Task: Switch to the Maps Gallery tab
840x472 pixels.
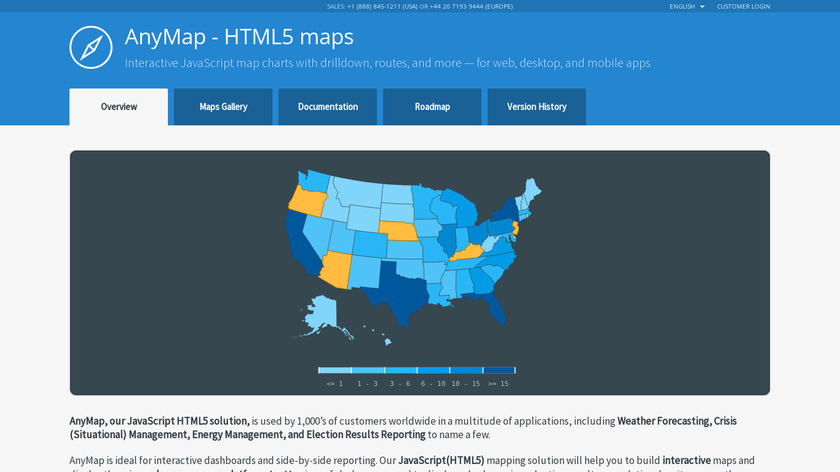Action: point(223,107)
